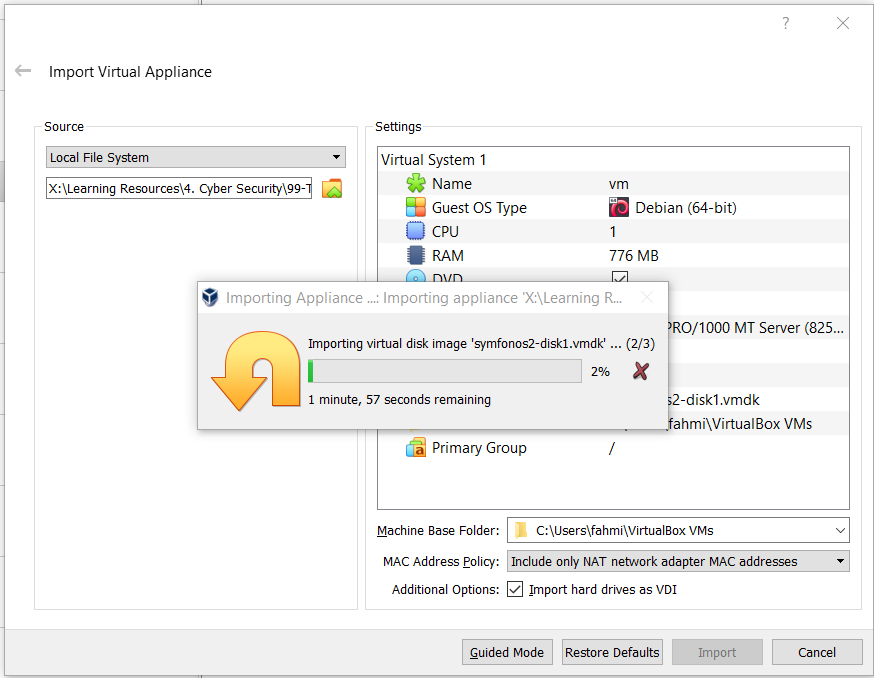874x678 pixels.
Task: Click the Guest OS Type colorful icon
Action: tap(415, 207)
